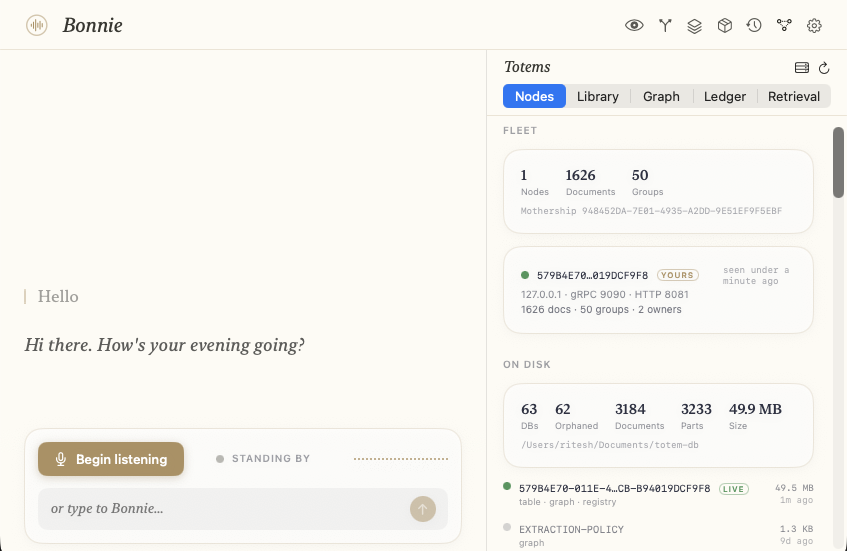This screenshot has height=551, width=847.
Task: Click the Bonnie app title
Action: (92, 25)
